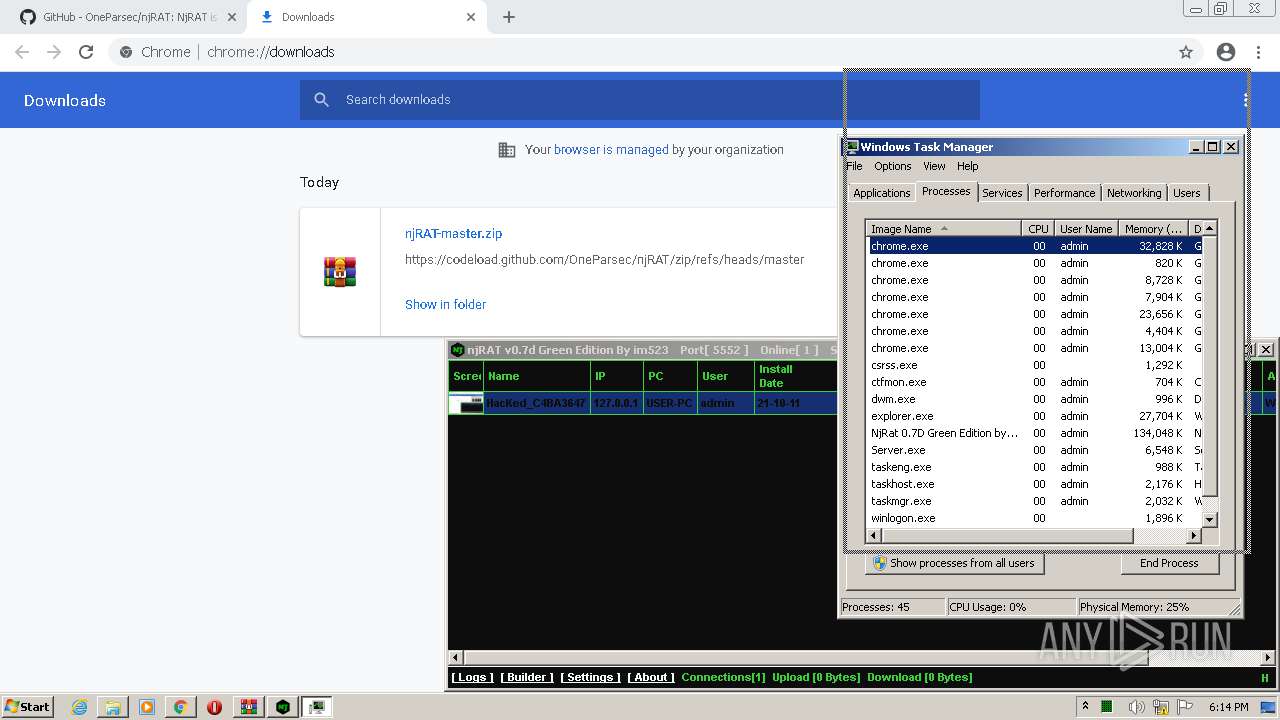The height and width of the screenshot is (720, 1280).
Task: Switch to the Networking tab
Action: 1134,193
